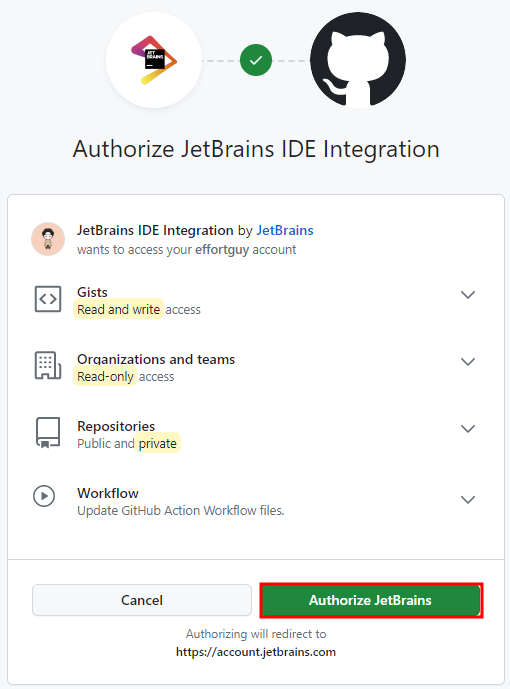Click the Organizations building icon
The height and width of the screenshot is (689, 510).
[x=48, y=366]
